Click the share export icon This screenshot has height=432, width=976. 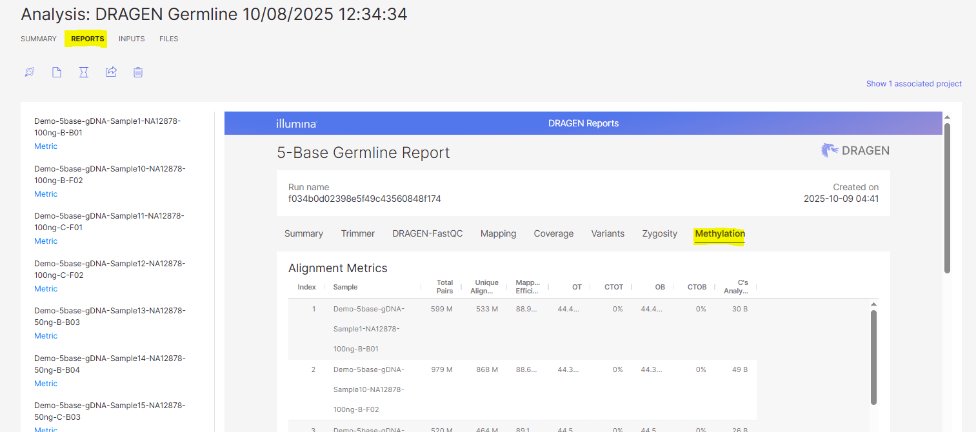tap(111, 72)
